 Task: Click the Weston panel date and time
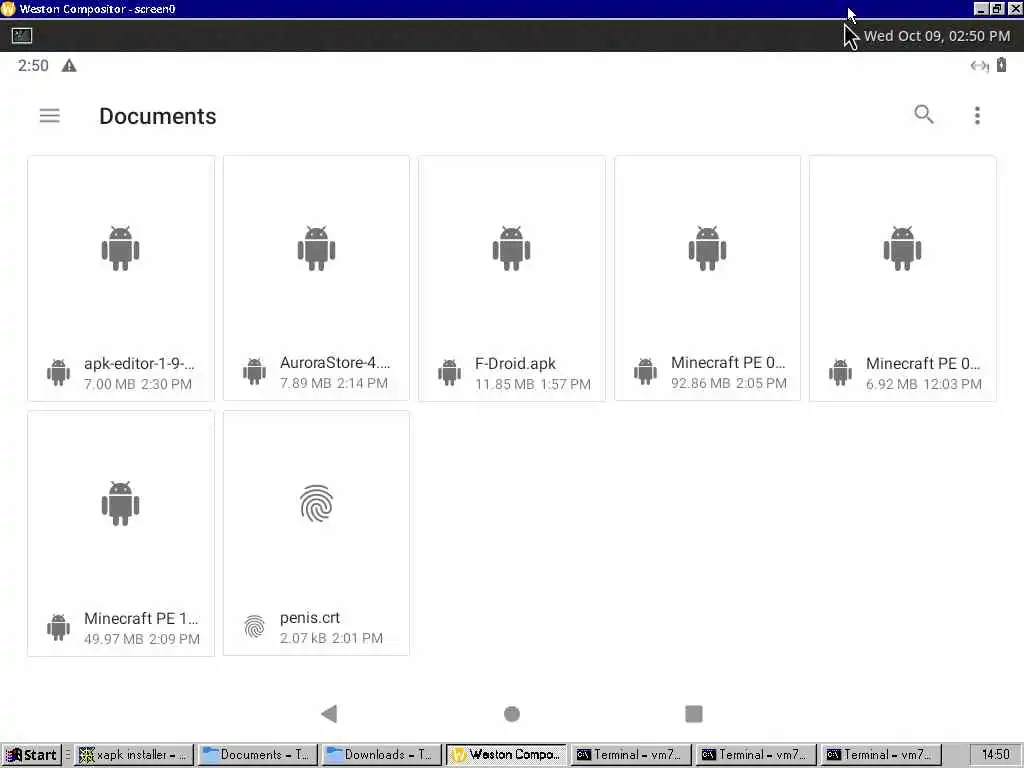pos(936,36)
